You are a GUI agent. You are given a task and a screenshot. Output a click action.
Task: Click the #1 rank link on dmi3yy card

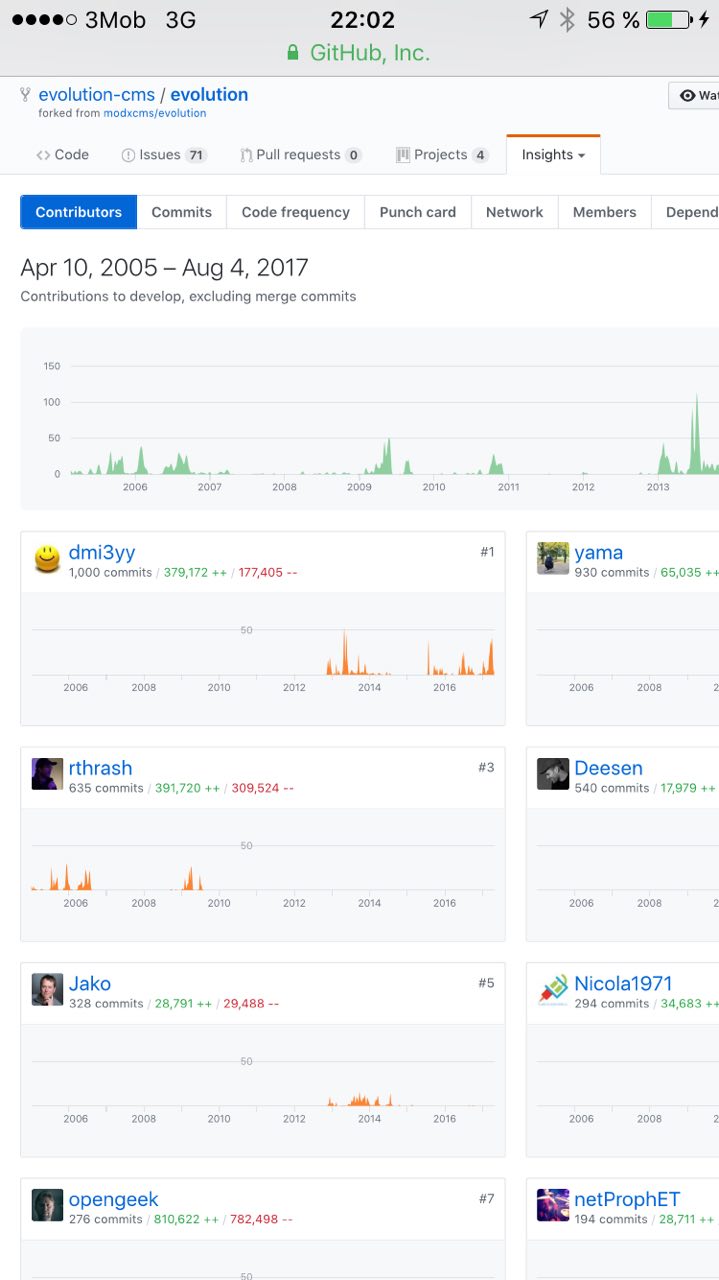tap(487, 552)
